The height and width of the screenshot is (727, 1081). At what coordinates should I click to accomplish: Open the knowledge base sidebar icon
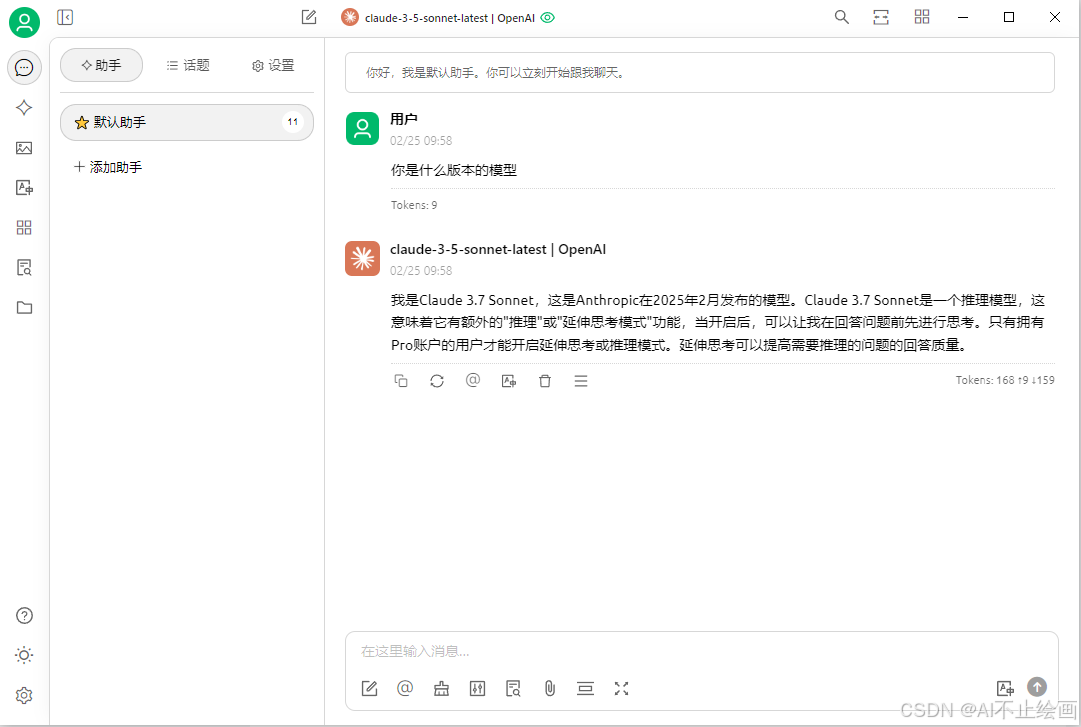24,267
